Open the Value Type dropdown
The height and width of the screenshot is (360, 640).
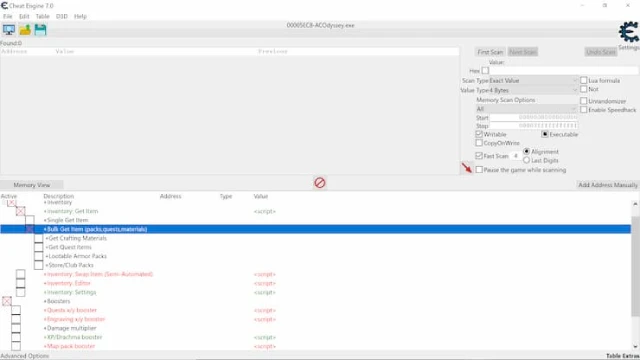tap(533, 90)
